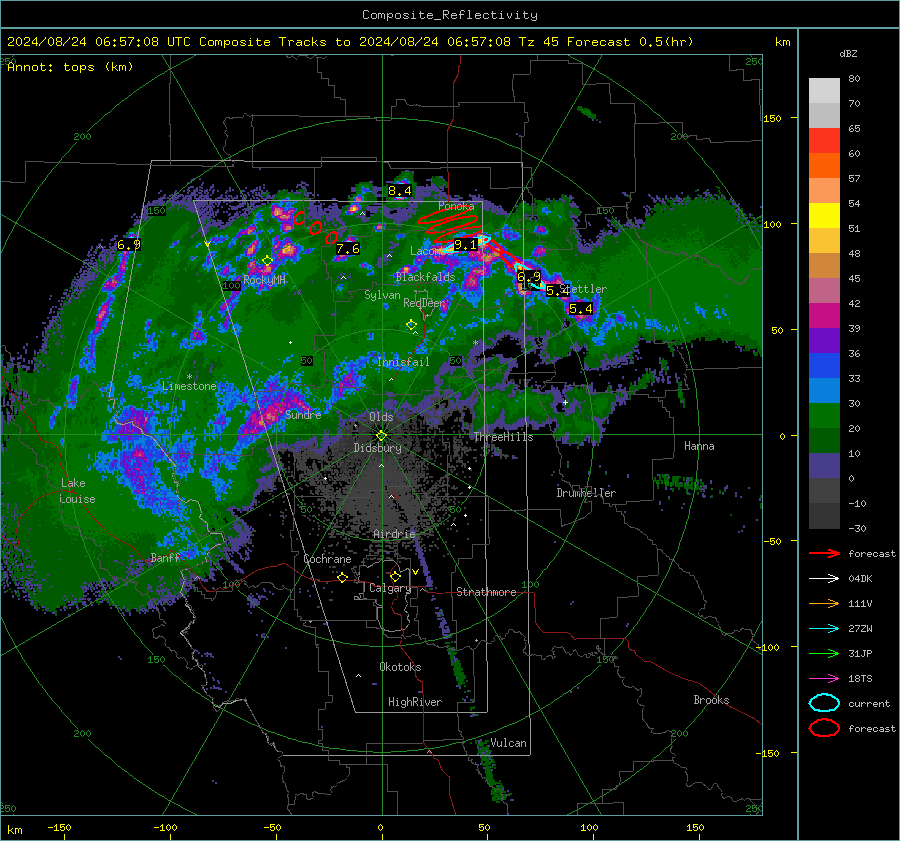
Task: Click the Banff location label
Action: pos(165,557)
